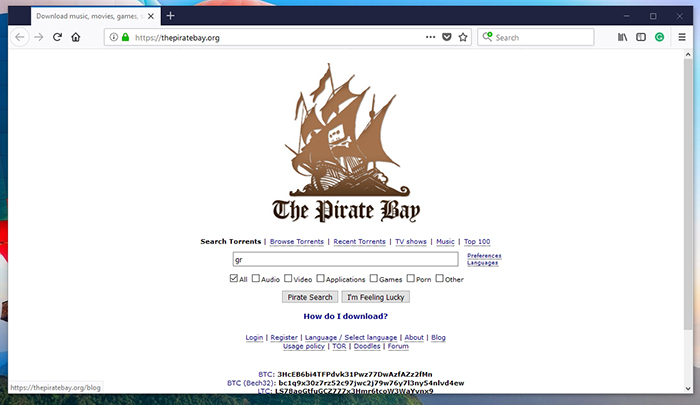Check the Applications category box
Viewport: 700px width, 405px height.
coord(320,278)
